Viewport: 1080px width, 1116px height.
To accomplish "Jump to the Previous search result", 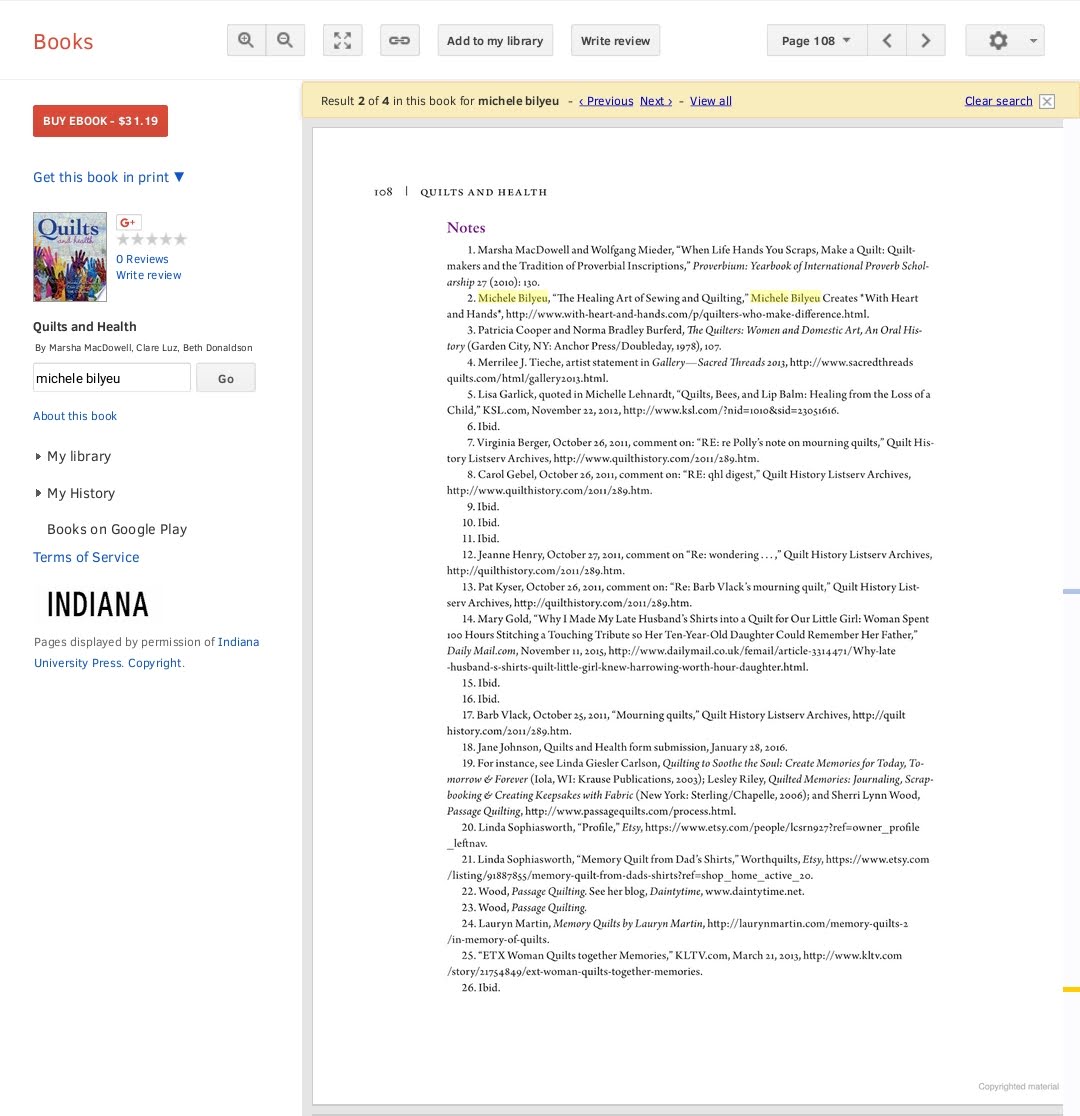I will (606, 101).
